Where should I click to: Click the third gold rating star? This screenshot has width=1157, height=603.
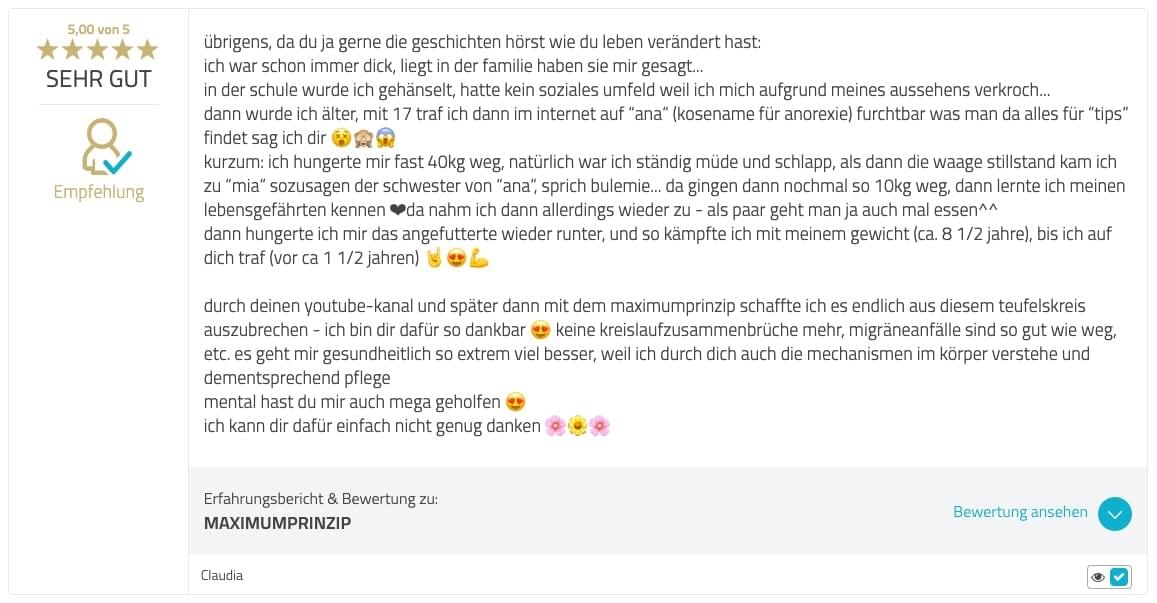click(x=97, y=49)
